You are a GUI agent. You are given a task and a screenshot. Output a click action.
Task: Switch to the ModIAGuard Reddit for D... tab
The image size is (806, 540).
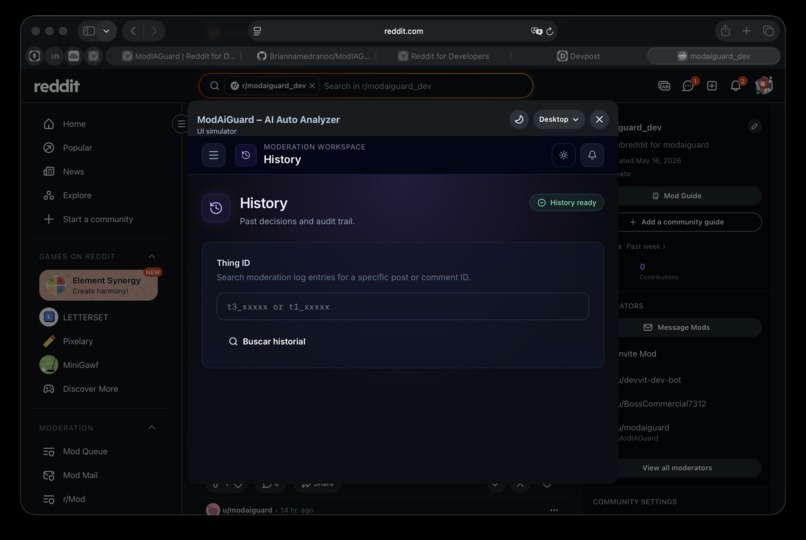[178, 56]
